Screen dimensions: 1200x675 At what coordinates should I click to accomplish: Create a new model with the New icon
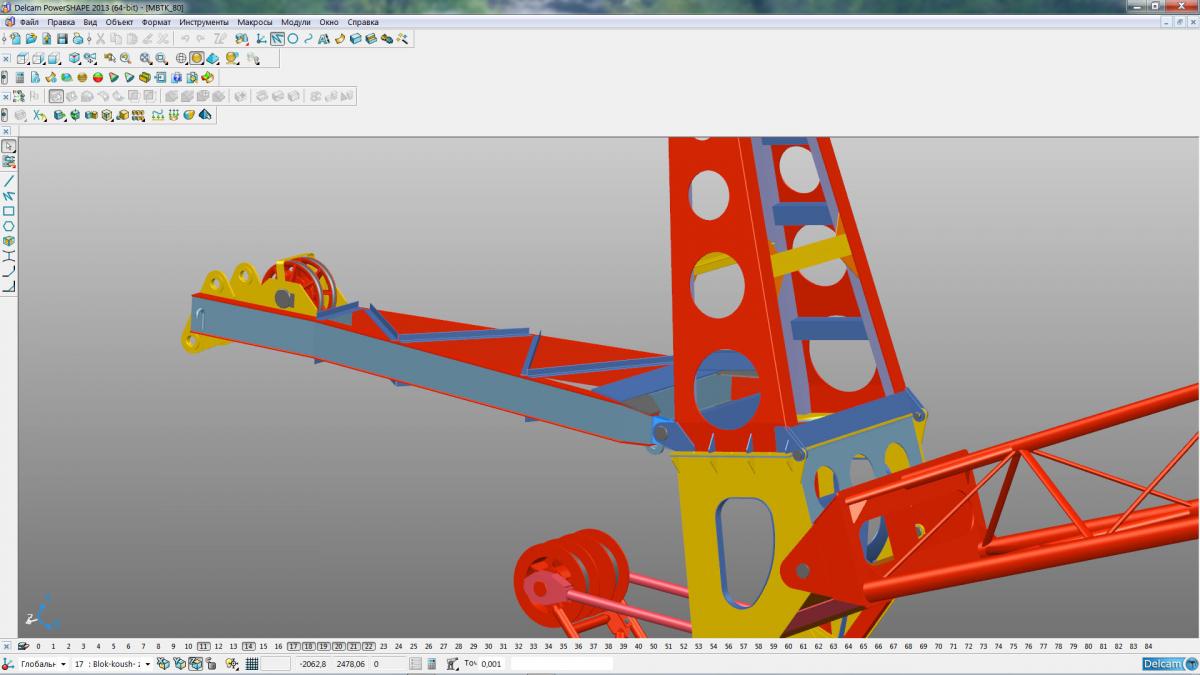coord(16,38)
